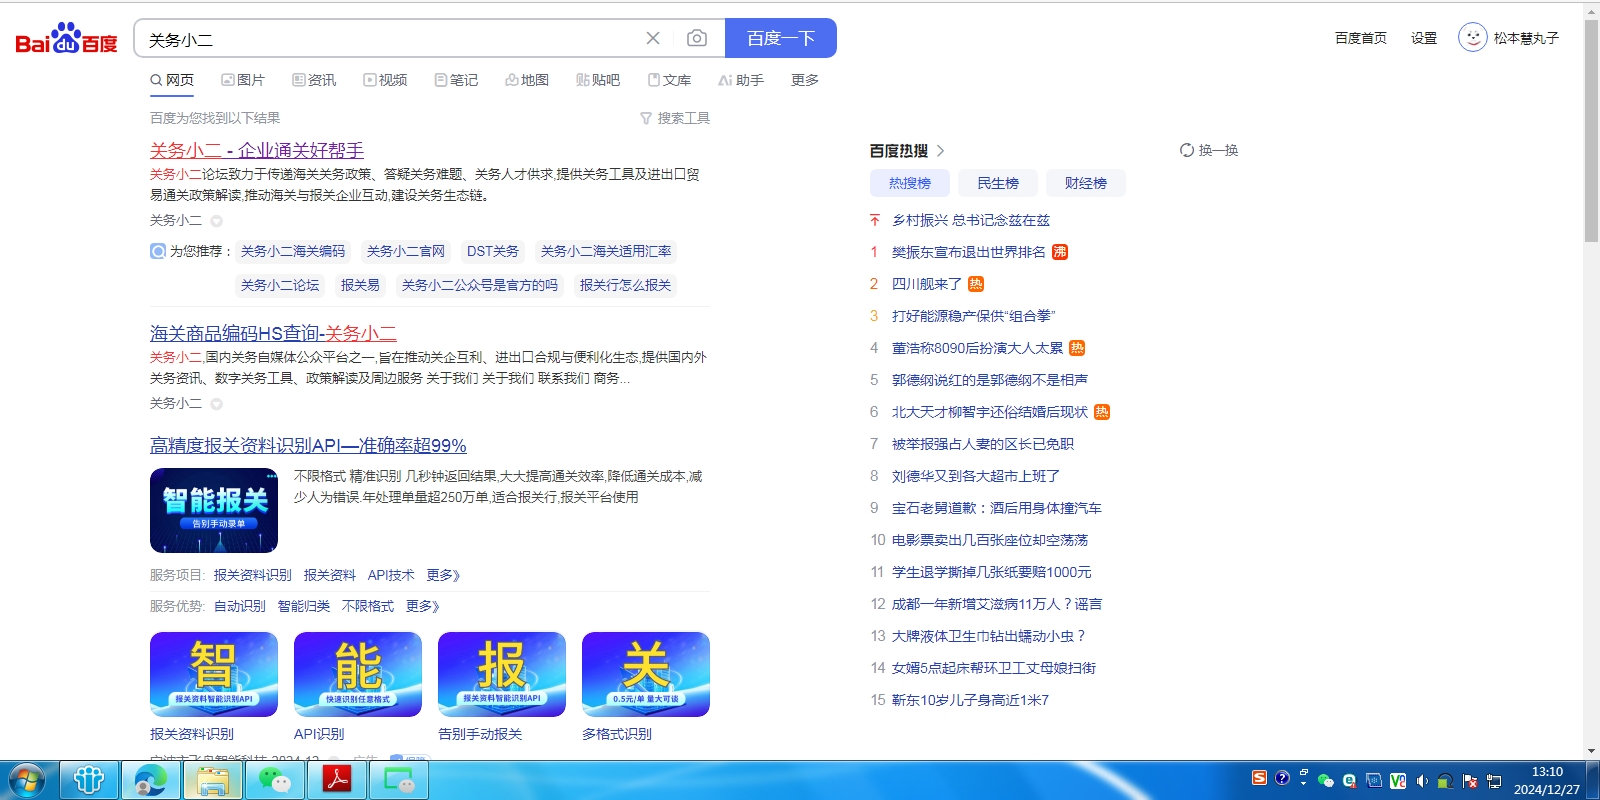Click the verification badge under first result
The image size is (1600, 800).
(x=216, y=221)
